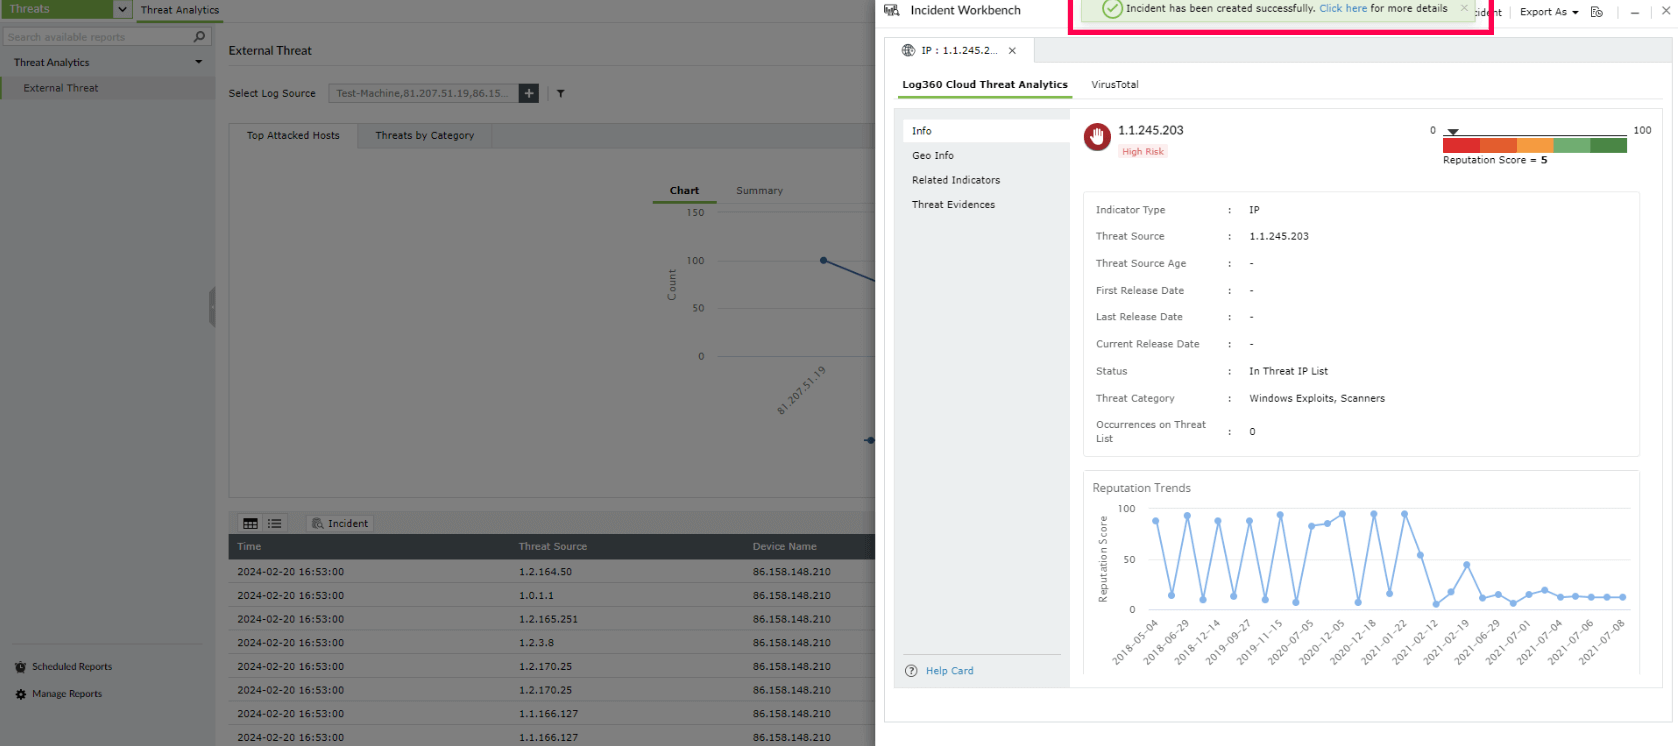Open the Help Card link
Screen dimensions: 1678x746
point(949,671)
